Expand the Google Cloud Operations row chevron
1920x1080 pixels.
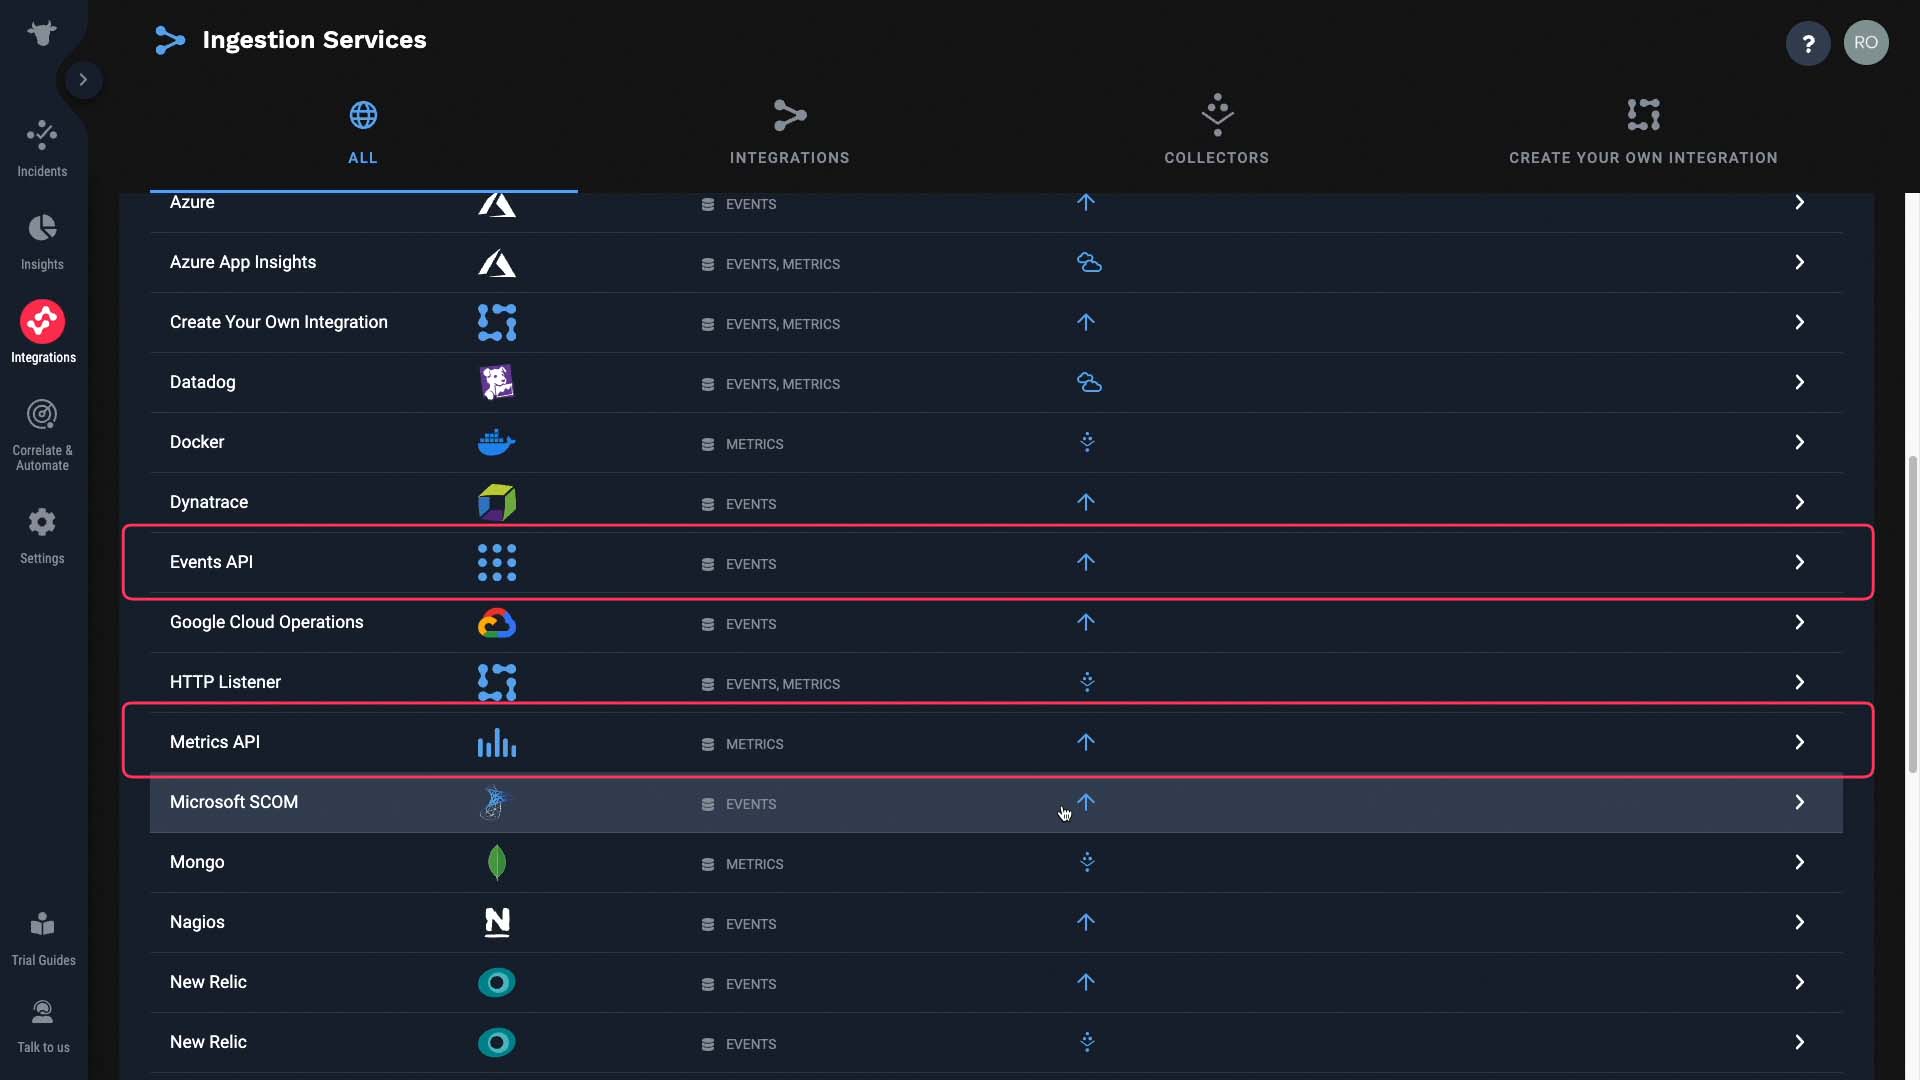pyautogui.click(x=1799, y=622)
